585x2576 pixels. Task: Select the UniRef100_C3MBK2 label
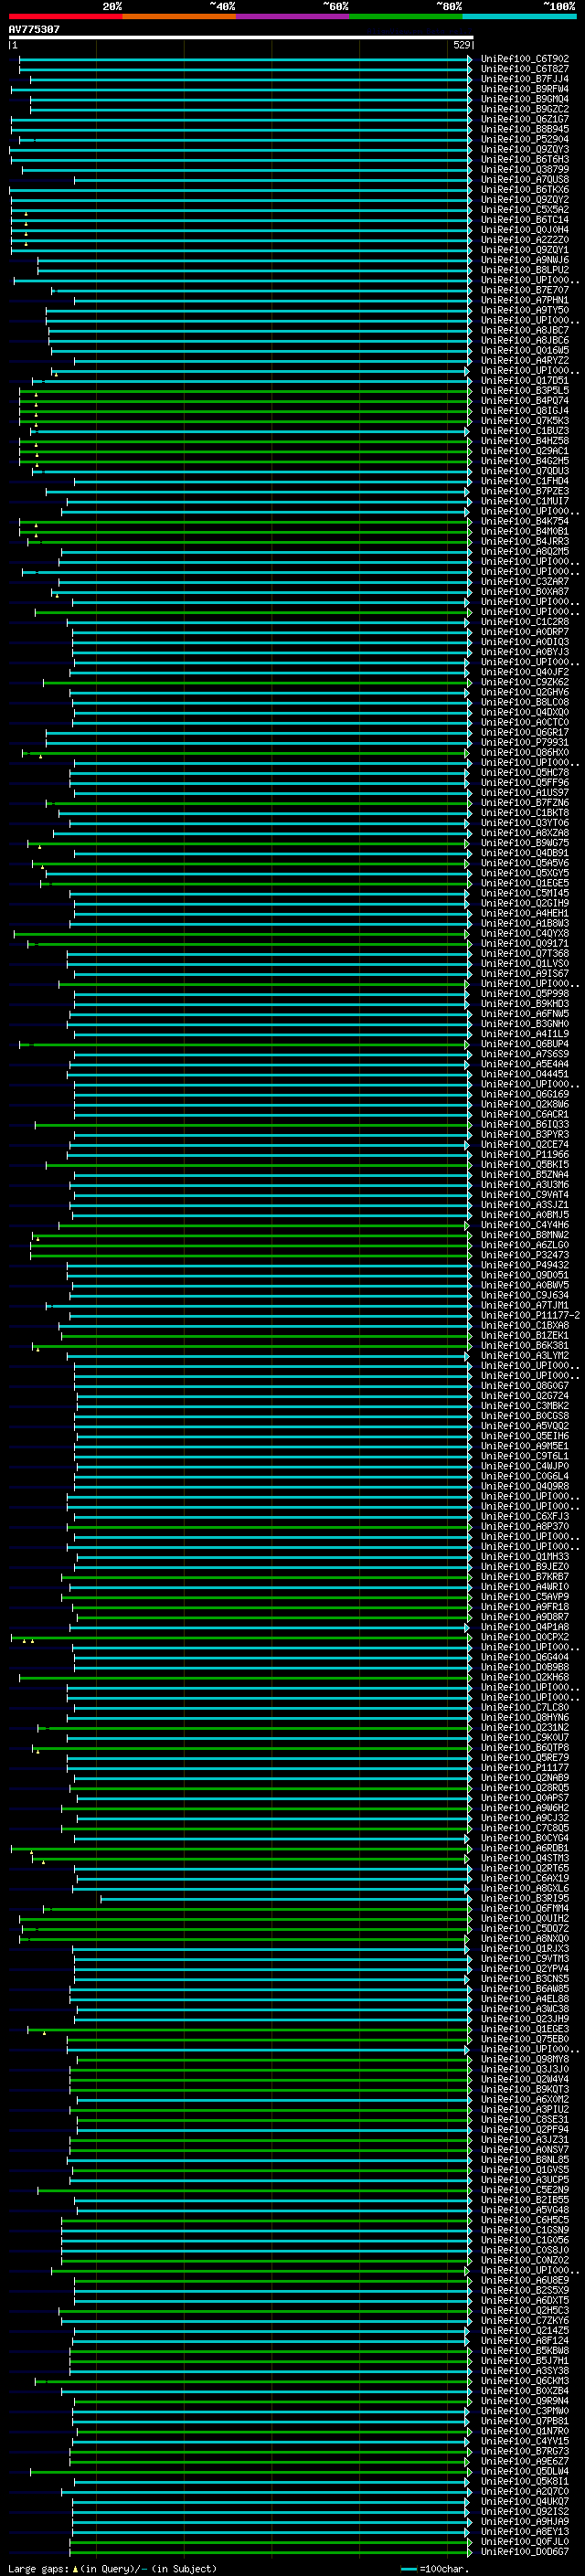pos(524,1405)
